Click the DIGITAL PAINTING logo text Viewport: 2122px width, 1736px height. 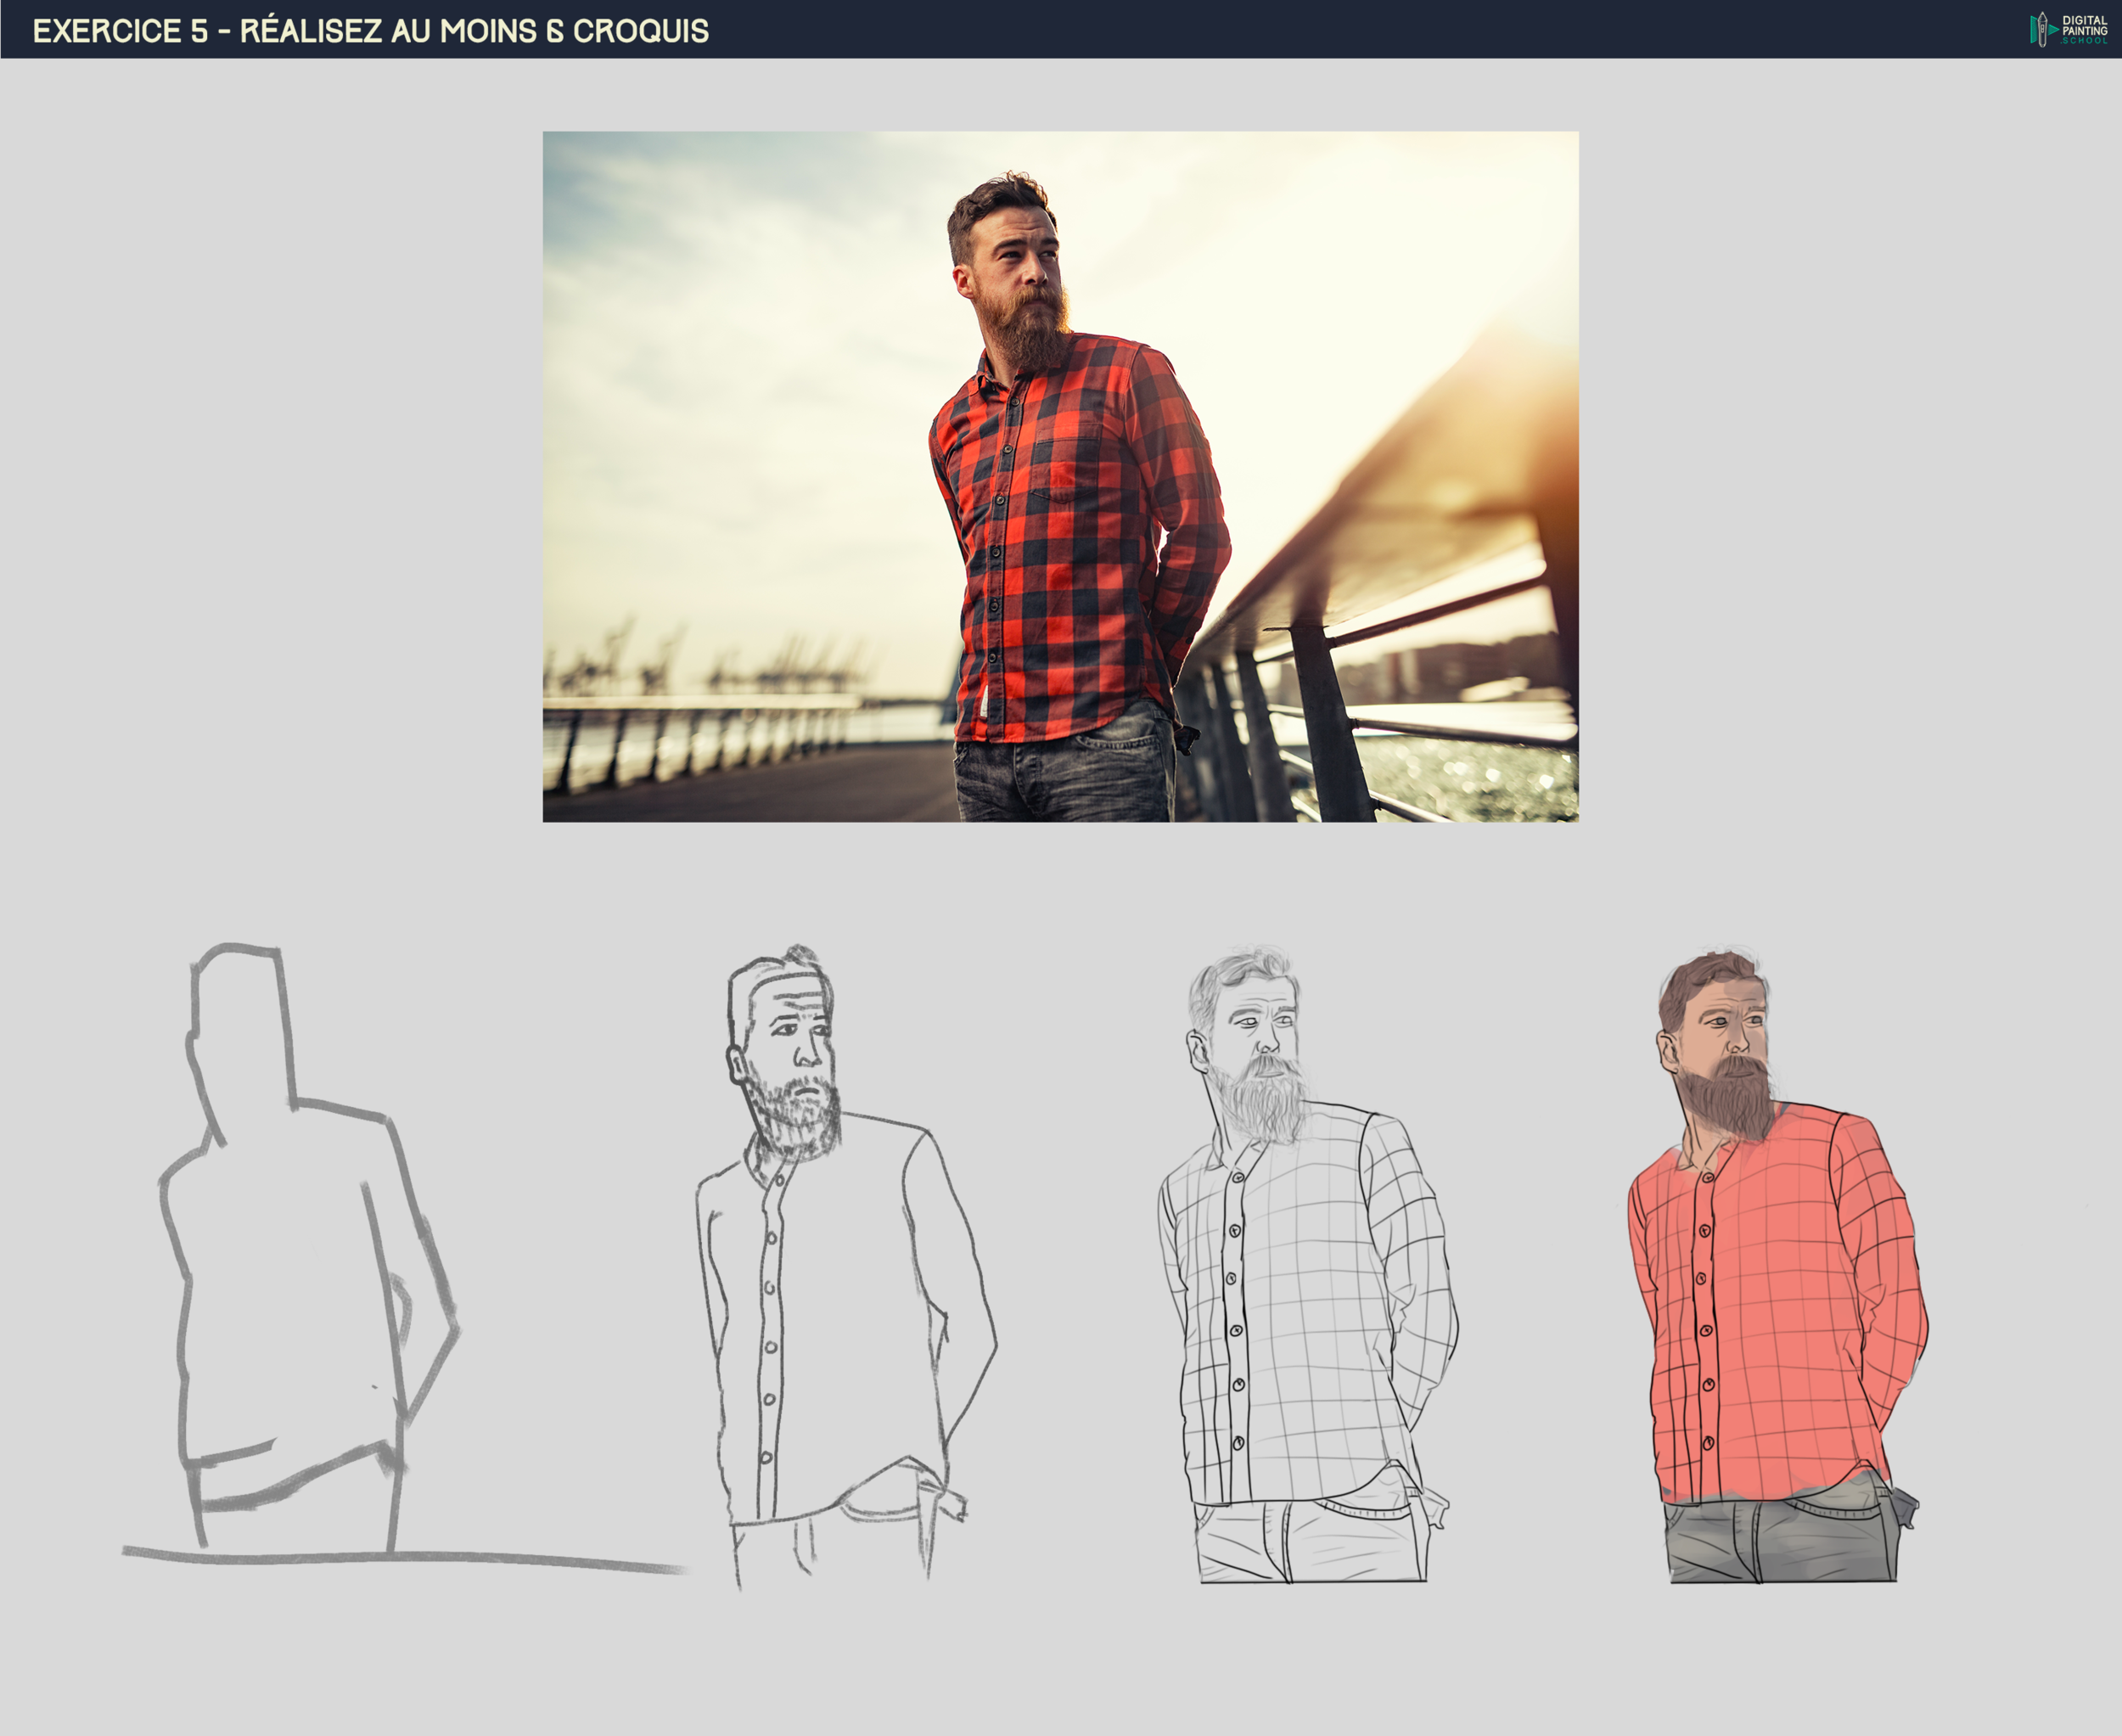pyautogui.click(x=2085, y=25)
